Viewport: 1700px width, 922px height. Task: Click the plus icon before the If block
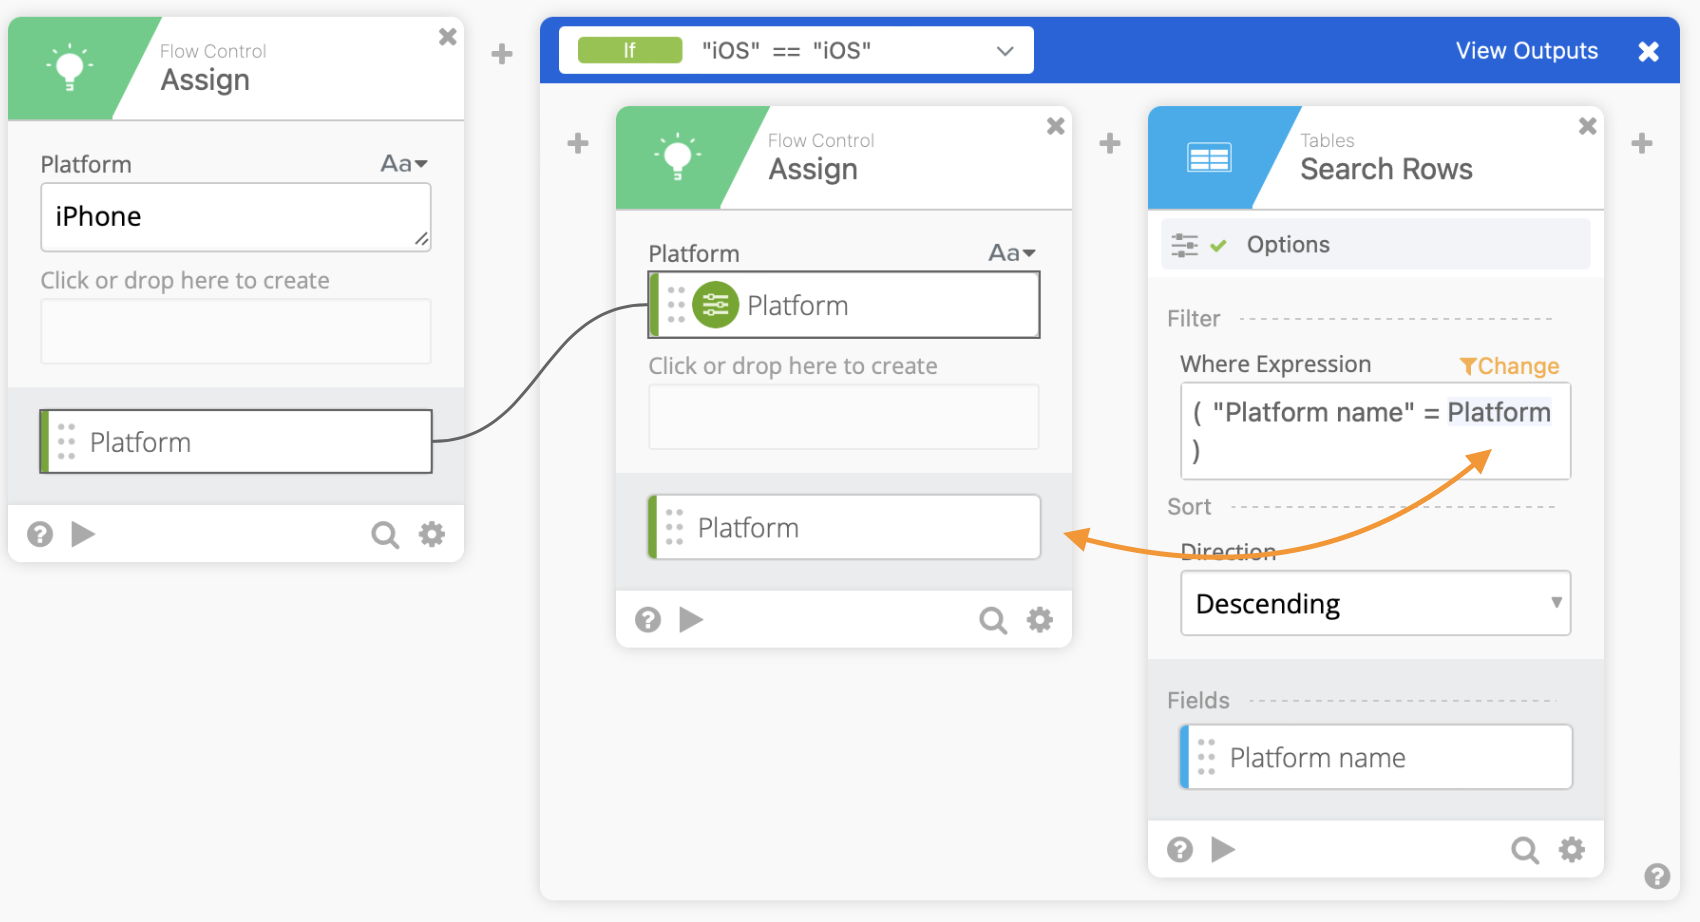coord(502,54)
